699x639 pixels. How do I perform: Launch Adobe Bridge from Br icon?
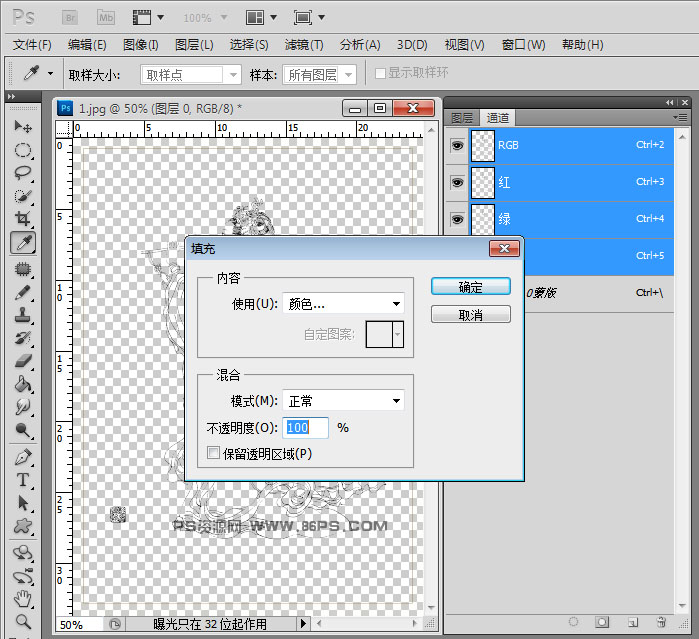70,18
